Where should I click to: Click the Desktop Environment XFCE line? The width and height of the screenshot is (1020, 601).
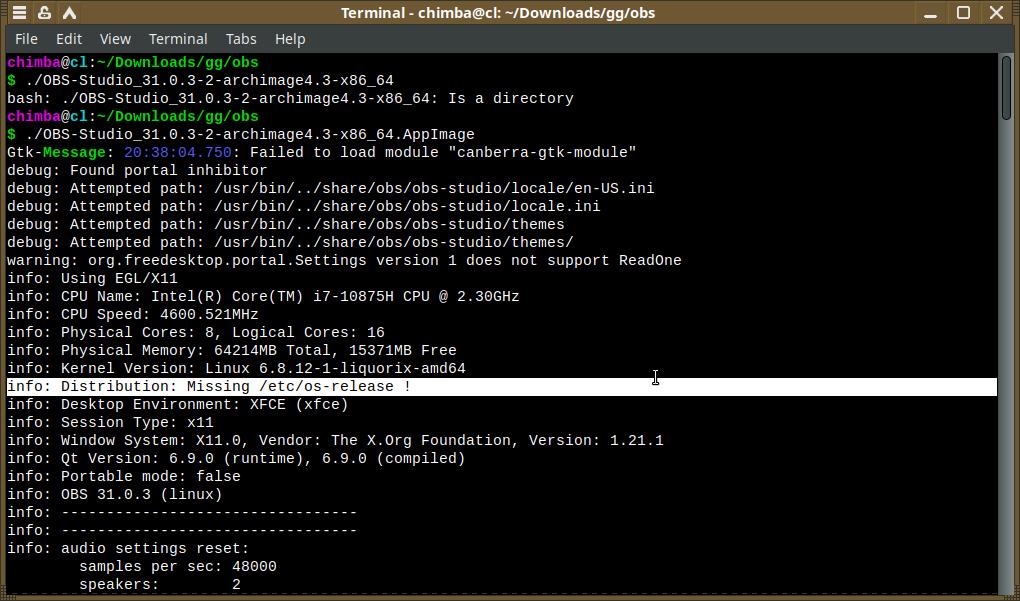tap(178, 405)
